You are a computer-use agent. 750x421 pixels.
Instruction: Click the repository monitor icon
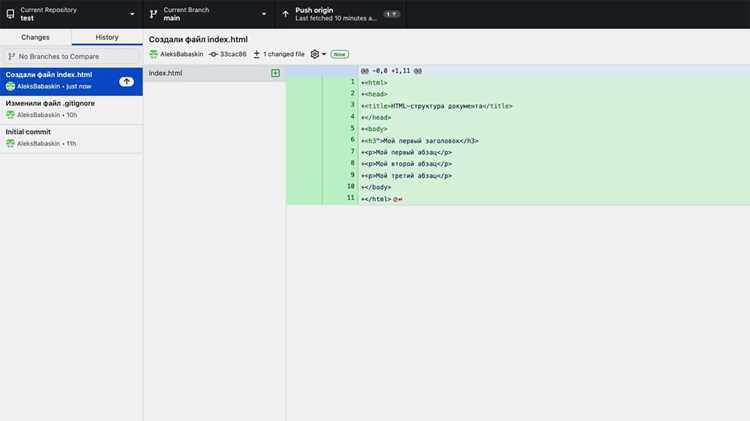[11, 14]
